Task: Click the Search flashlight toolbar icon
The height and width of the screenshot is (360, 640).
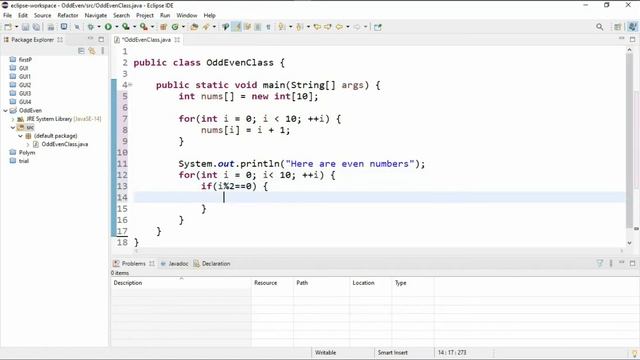Action: point(206,27)
